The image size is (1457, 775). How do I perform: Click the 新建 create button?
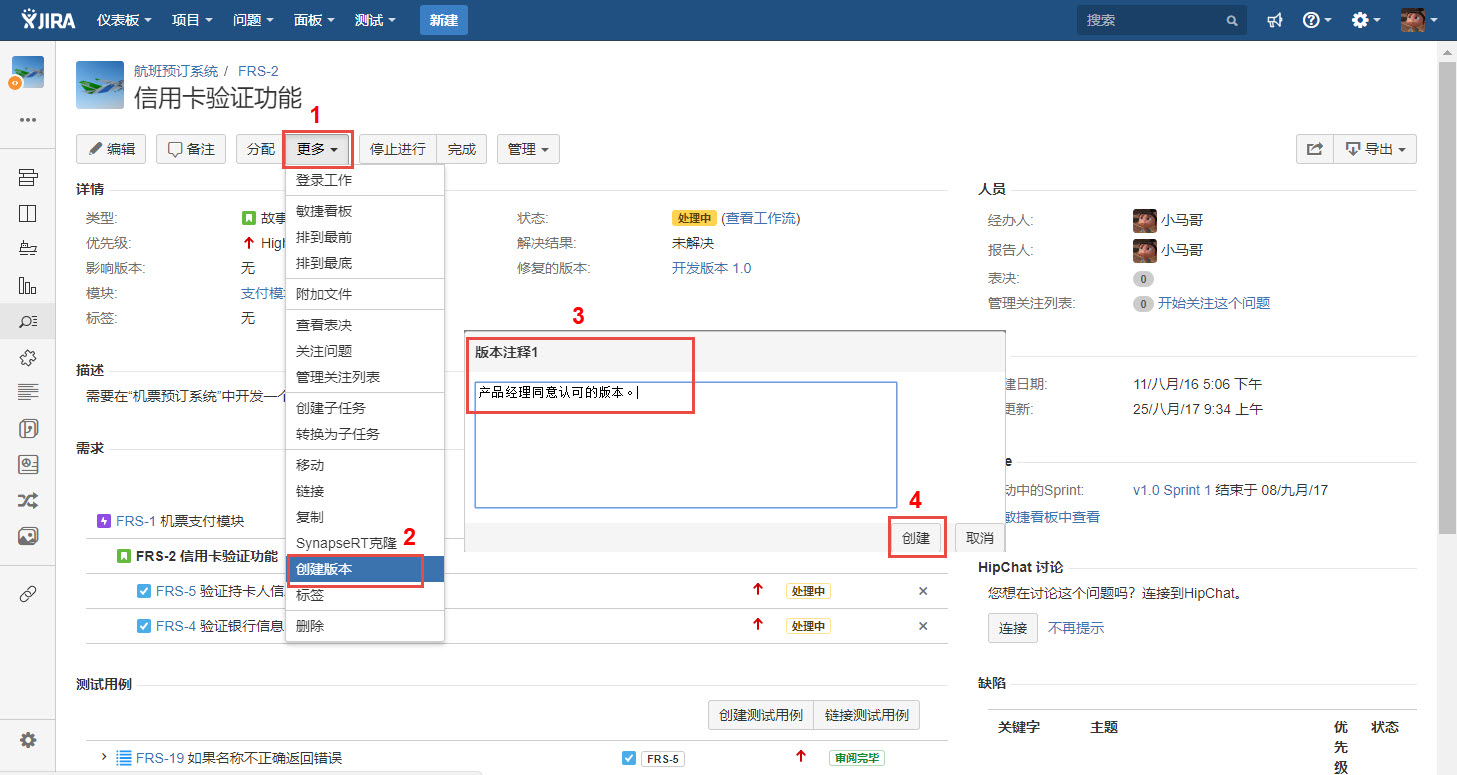click(443, 20)
